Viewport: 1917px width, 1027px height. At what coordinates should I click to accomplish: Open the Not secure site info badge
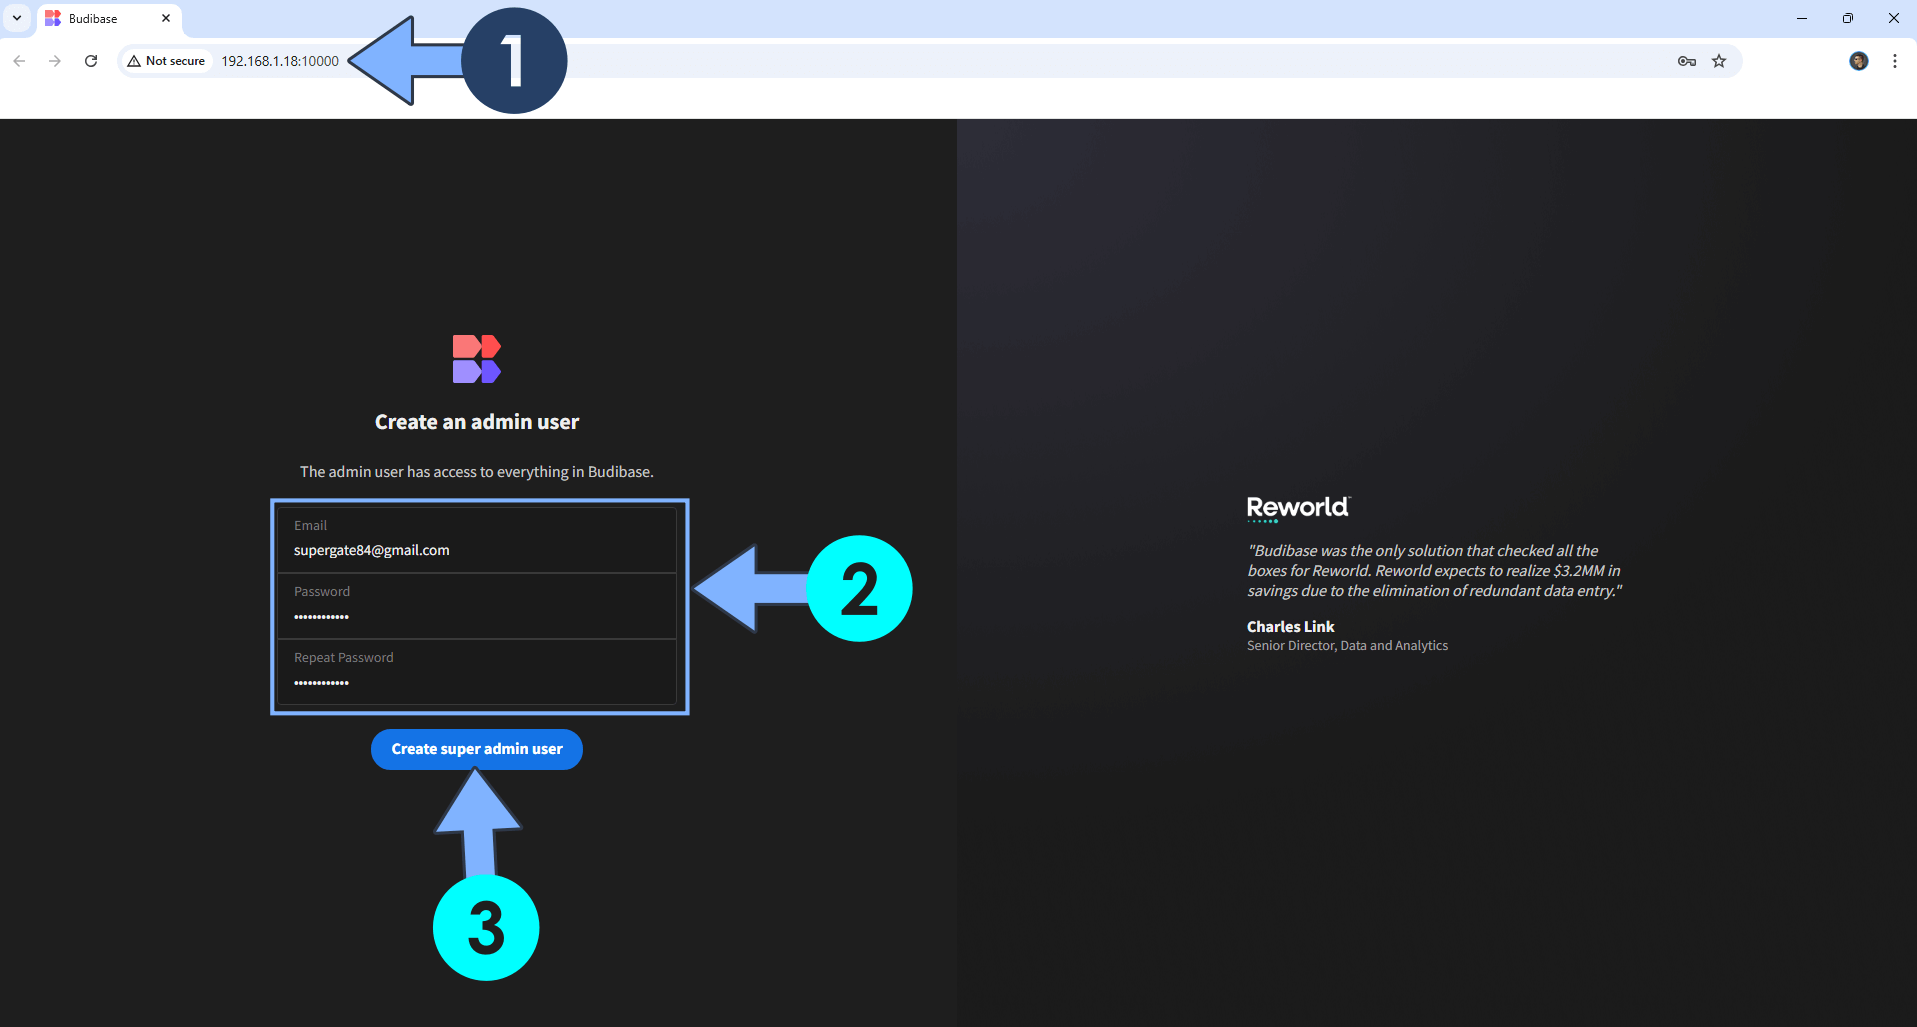[x=166, y=61]
